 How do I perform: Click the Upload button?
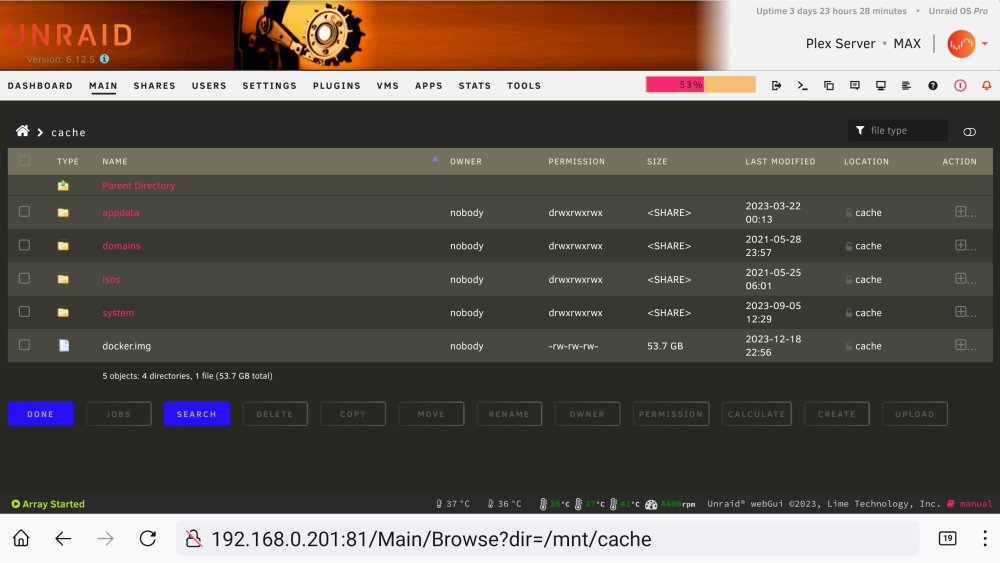tap(915, 414)
